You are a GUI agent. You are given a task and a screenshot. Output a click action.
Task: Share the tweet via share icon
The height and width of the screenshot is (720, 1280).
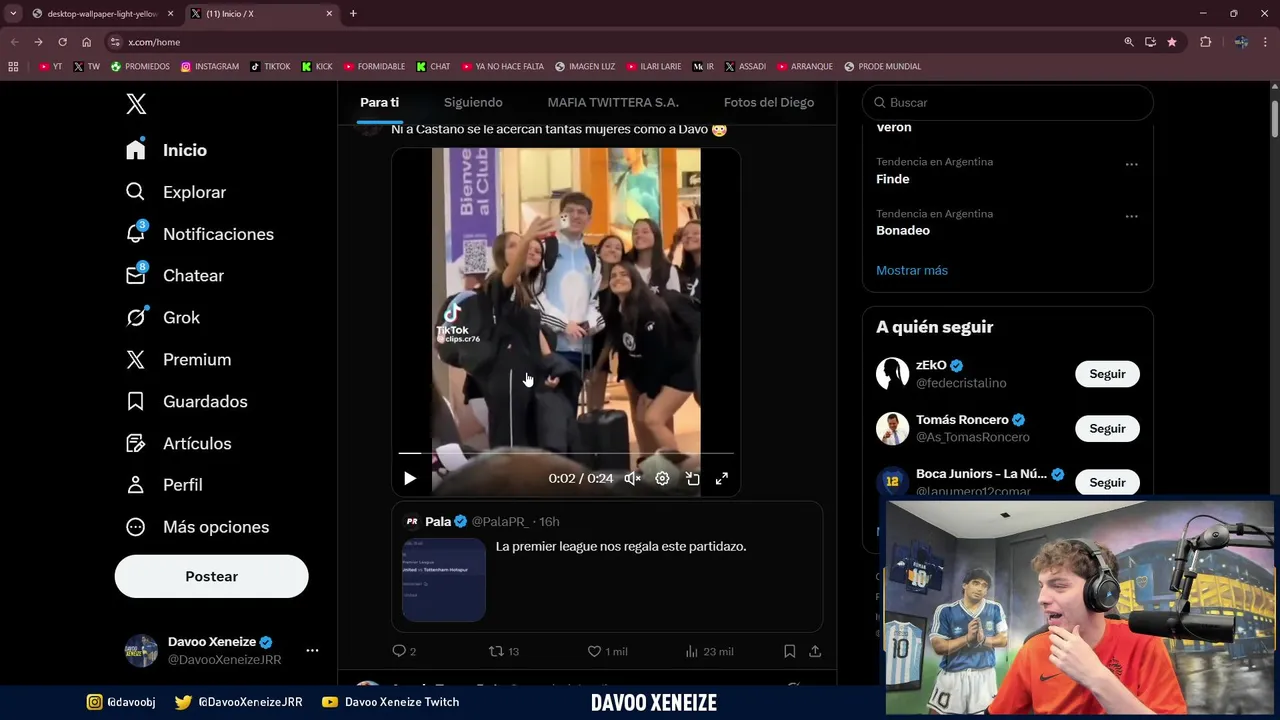pos(815,651)
